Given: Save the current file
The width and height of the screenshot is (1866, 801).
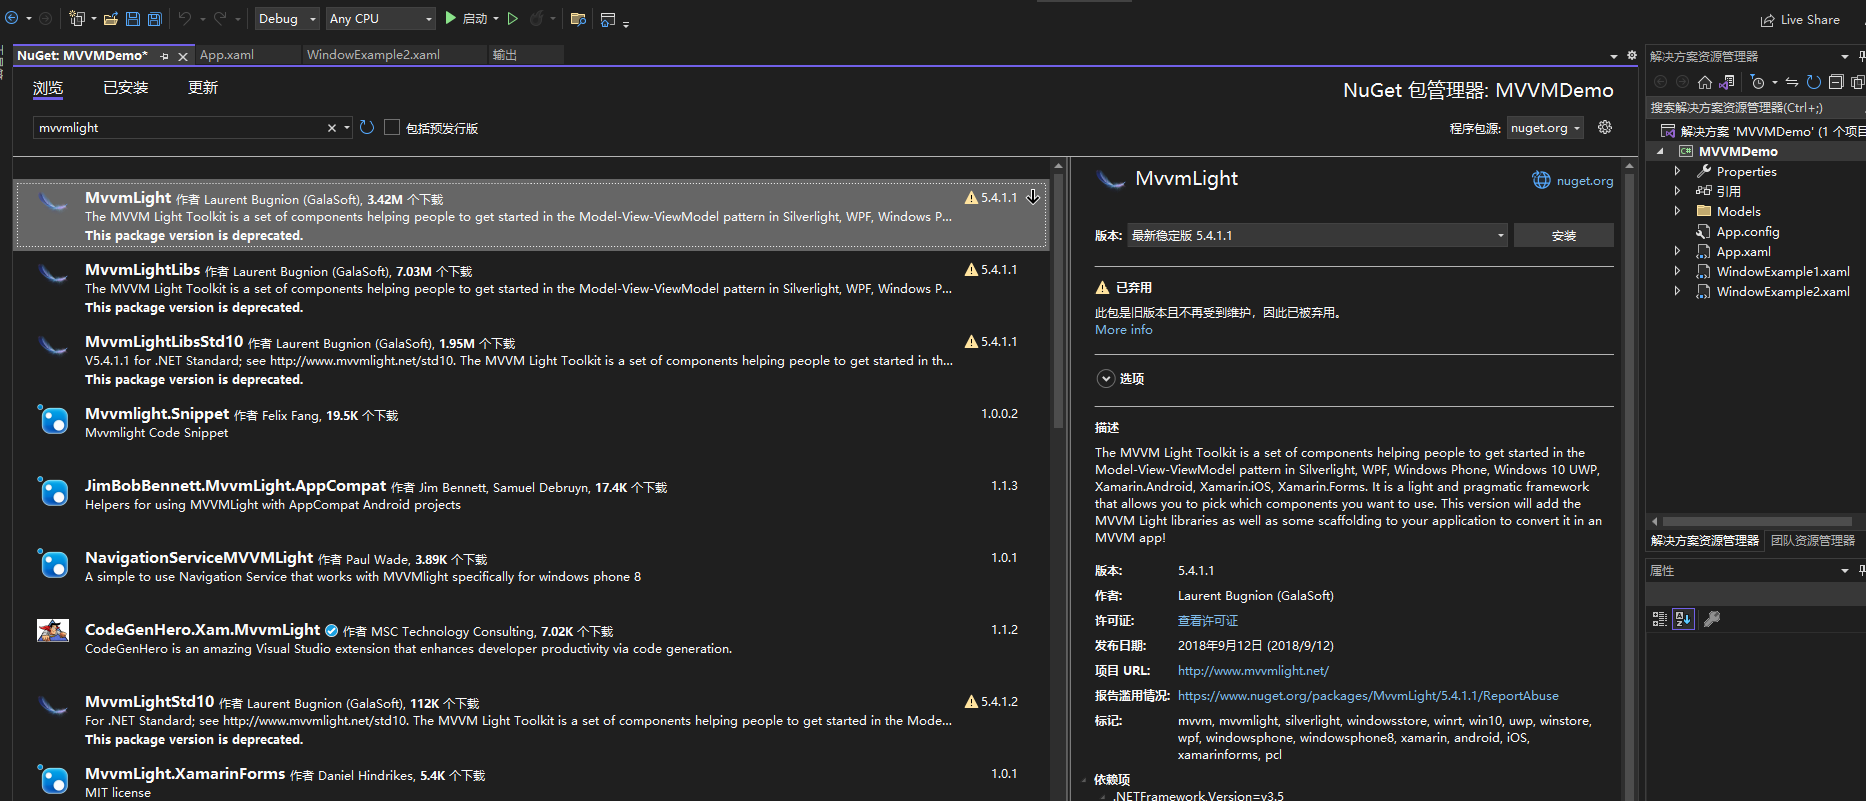Looking at the screenshot, I should [133, 18].
